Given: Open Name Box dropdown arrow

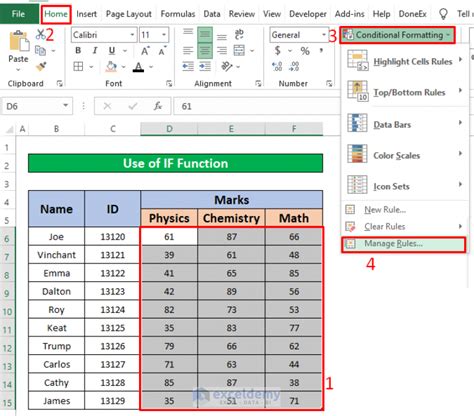Looking at the screenshot, I should point(66,106).
